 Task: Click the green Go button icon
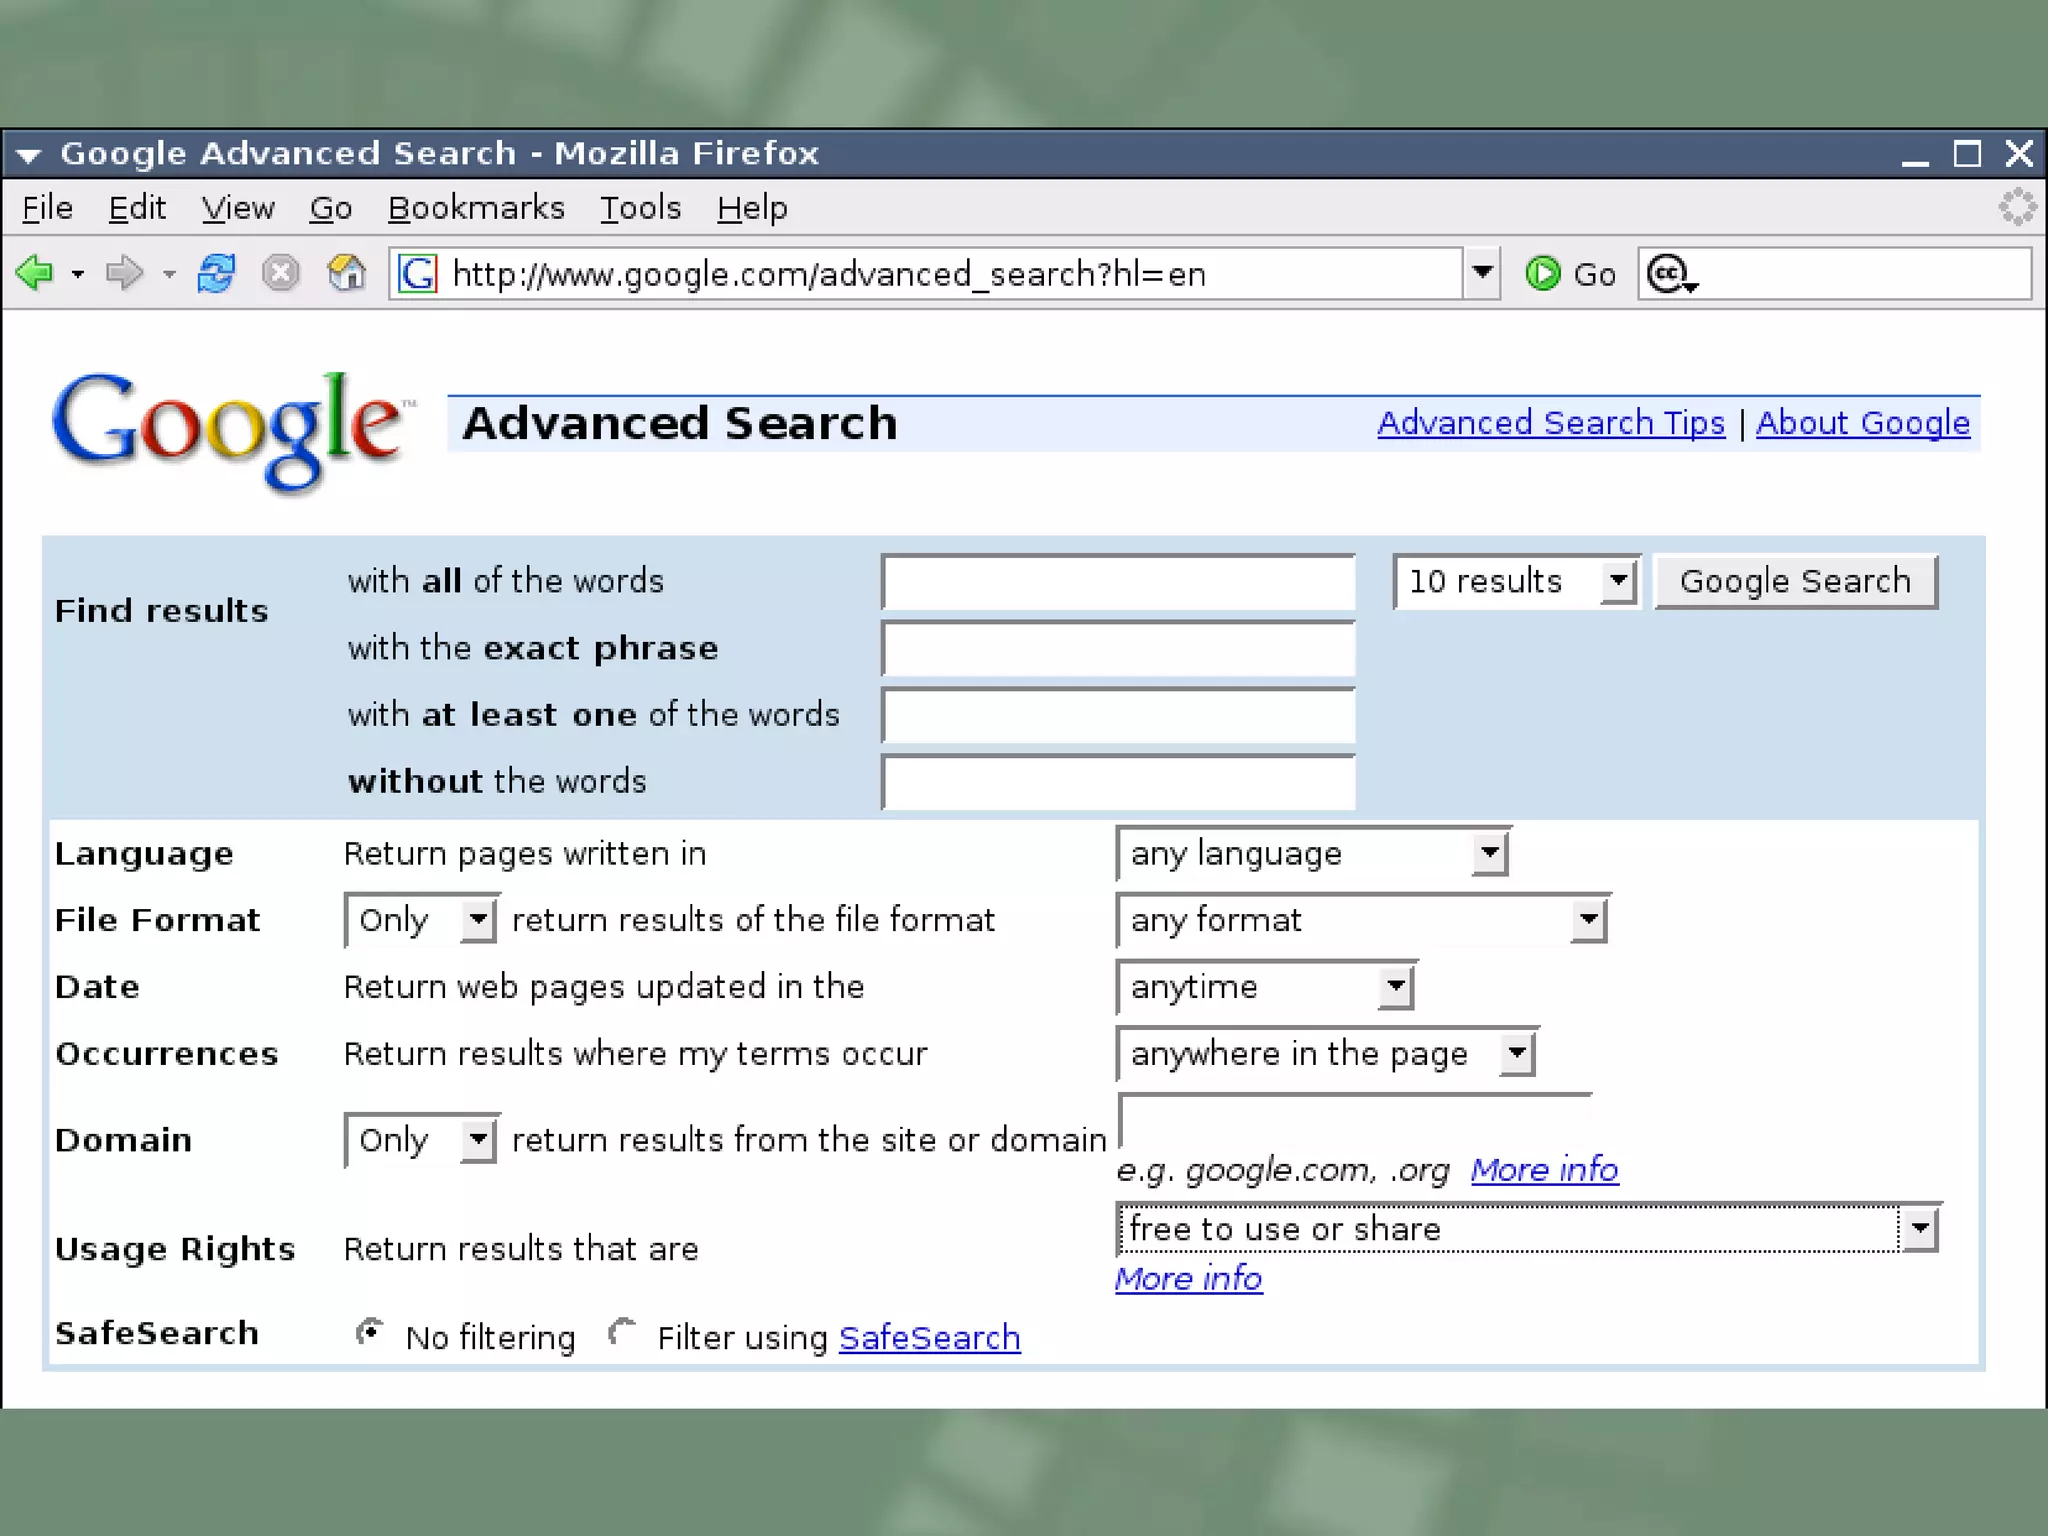(1542, 273)
